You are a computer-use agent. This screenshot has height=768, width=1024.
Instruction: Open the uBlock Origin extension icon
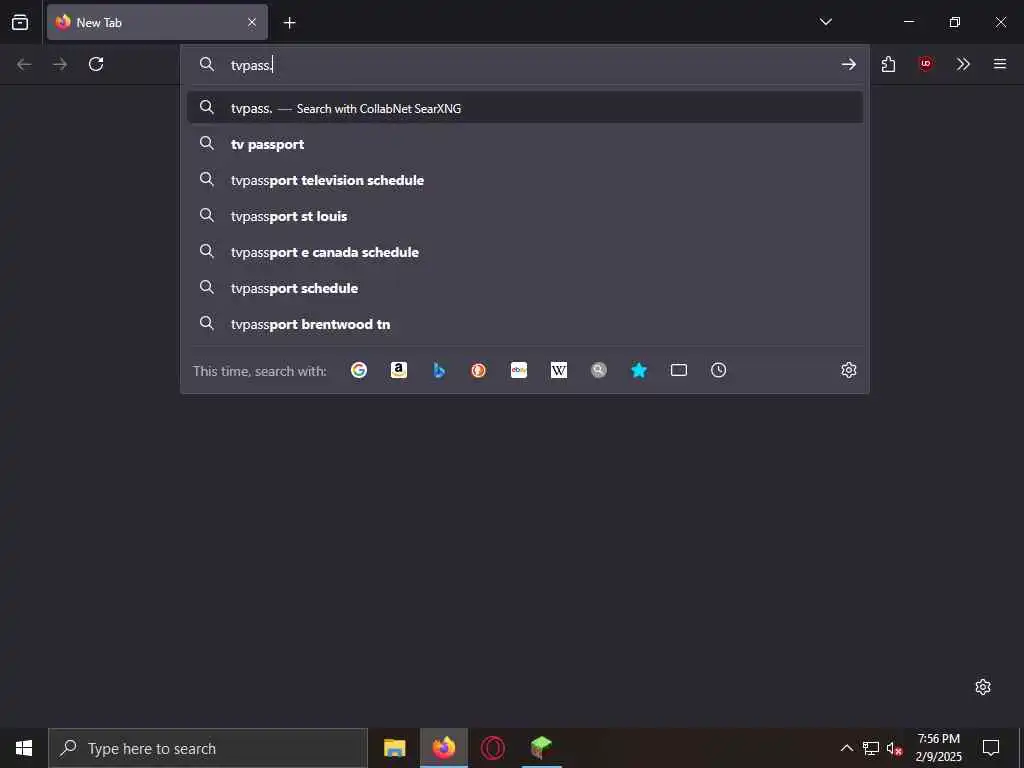point(925,64)
